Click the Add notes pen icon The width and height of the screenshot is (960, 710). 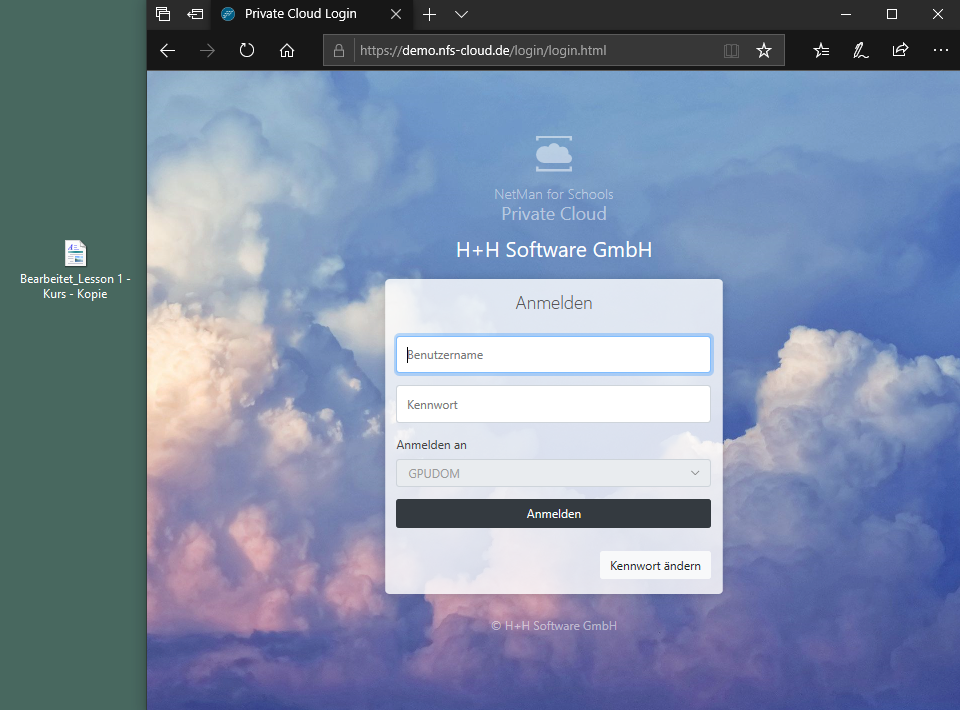pyautogui.click(x=860, y=50)
